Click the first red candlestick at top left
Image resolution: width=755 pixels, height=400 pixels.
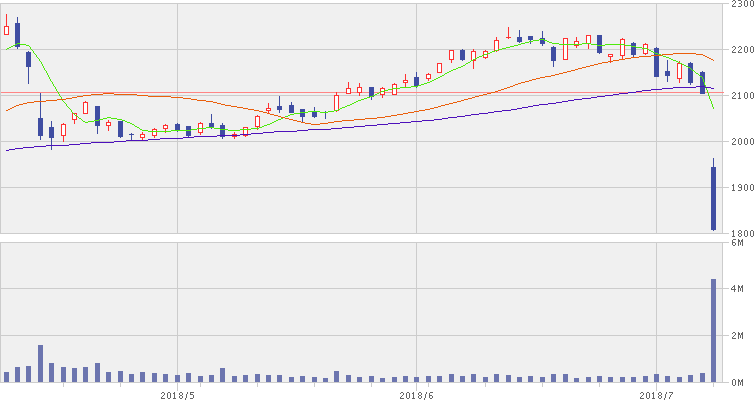(6, 28)
